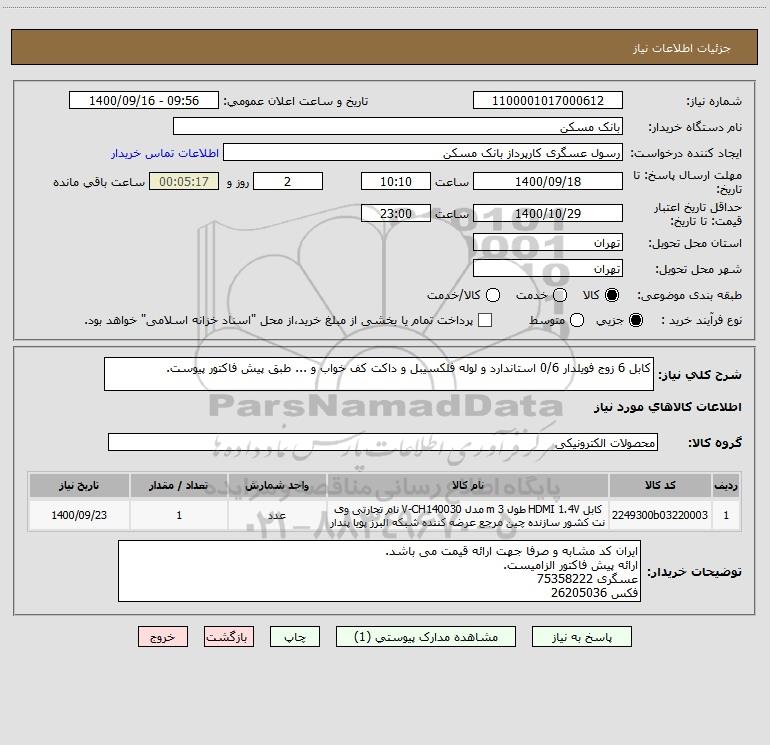Viewport: 770px width, 745px height.
Task: Click the ایجاد کننده درخواست field
Action: point(423,153)
